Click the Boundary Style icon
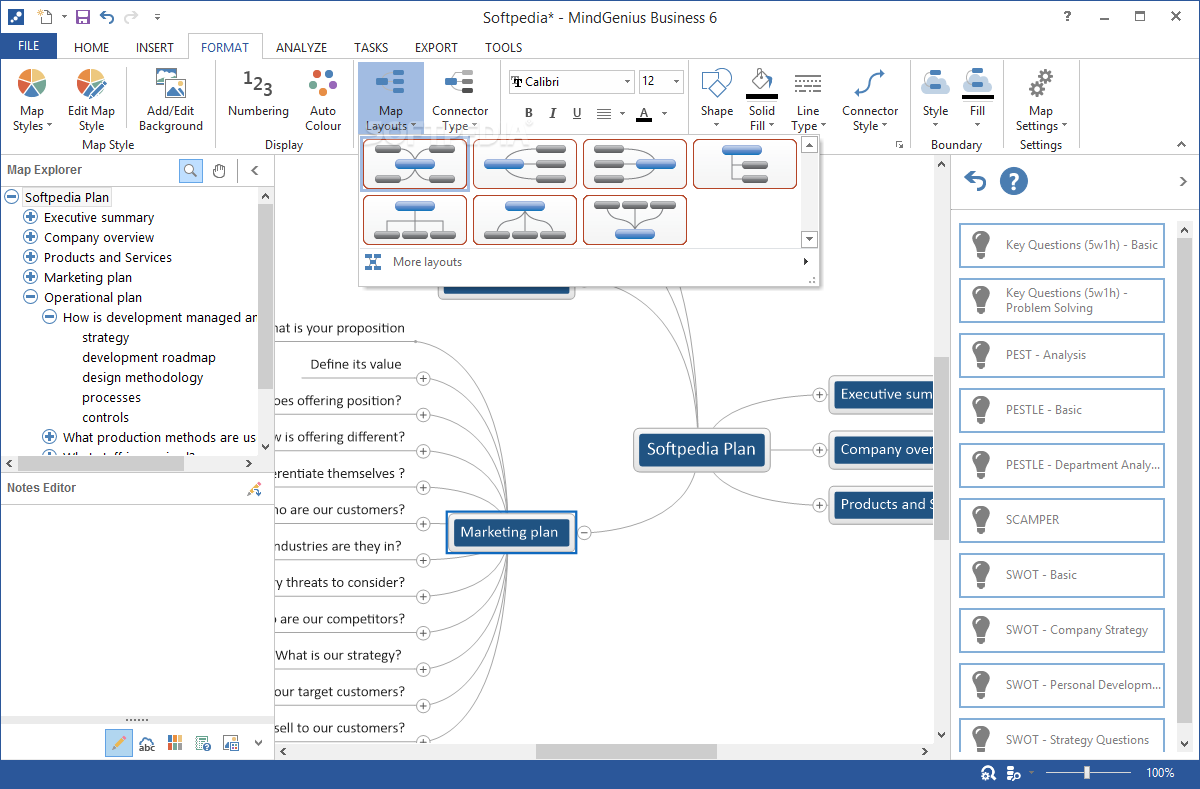Viewport: 1200px width, 789px height. coord(936,82)
